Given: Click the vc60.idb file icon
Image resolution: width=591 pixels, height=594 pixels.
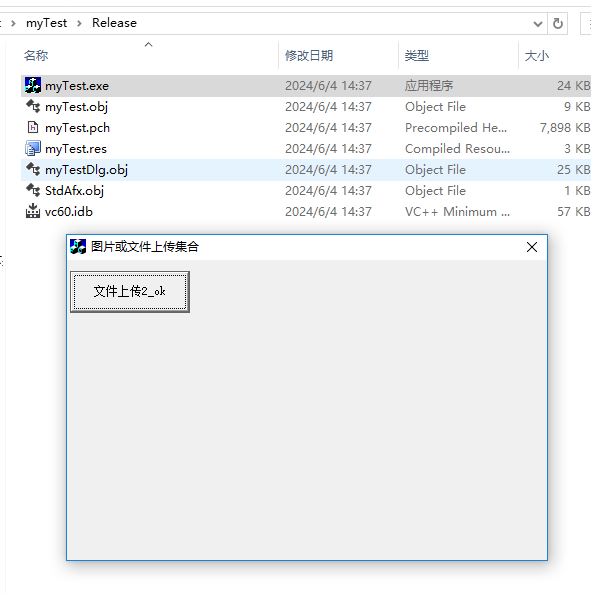Looking at the screenshot, I should pyautogui.click(x=33, y=211).
